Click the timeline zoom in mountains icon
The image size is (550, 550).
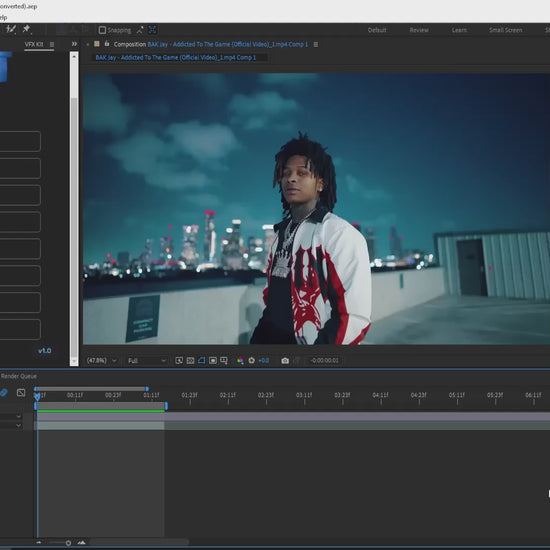tap(82, 543)
